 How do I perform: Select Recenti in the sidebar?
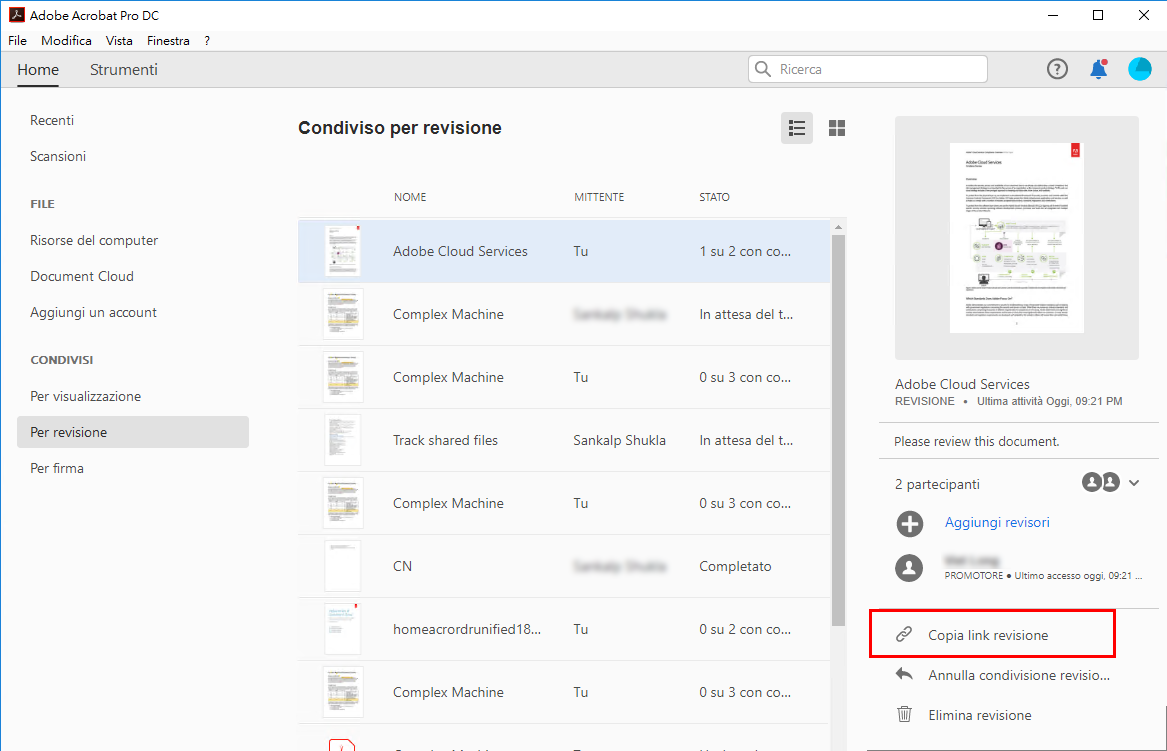point(52,121)
